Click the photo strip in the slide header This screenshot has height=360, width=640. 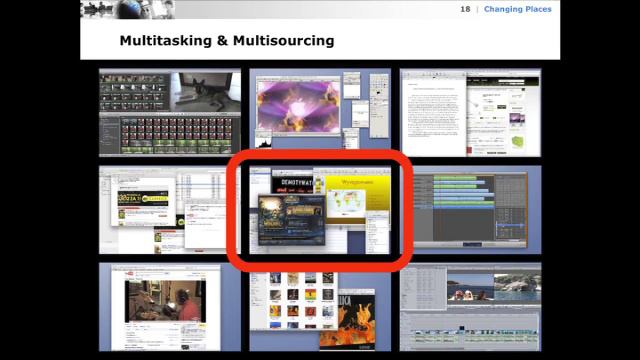click(128, 9)
